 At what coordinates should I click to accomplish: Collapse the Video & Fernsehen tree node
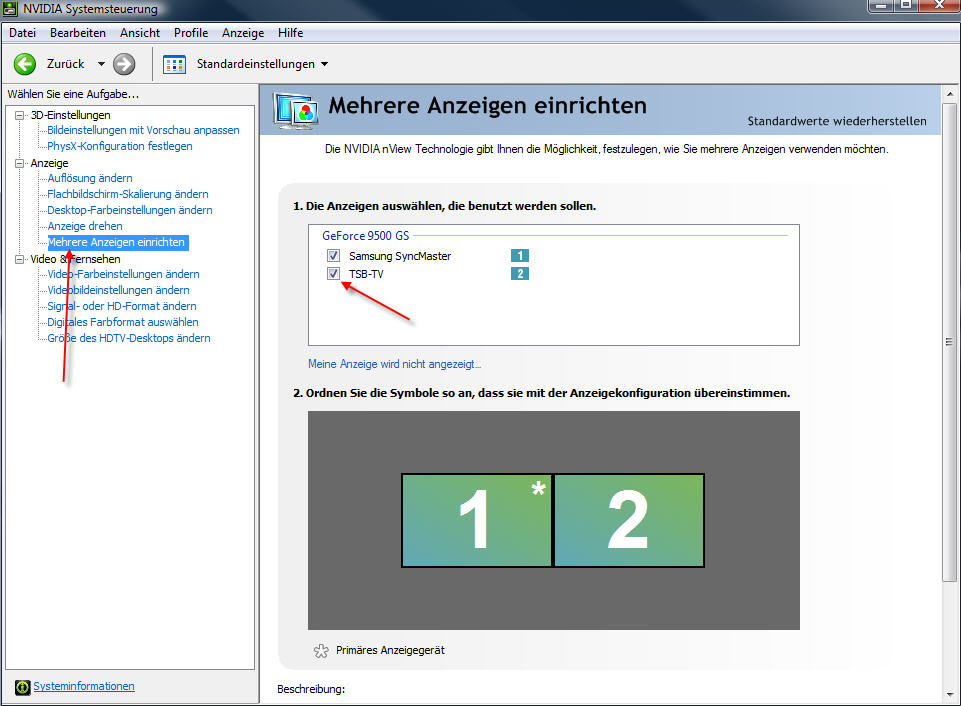pos(20,259)
